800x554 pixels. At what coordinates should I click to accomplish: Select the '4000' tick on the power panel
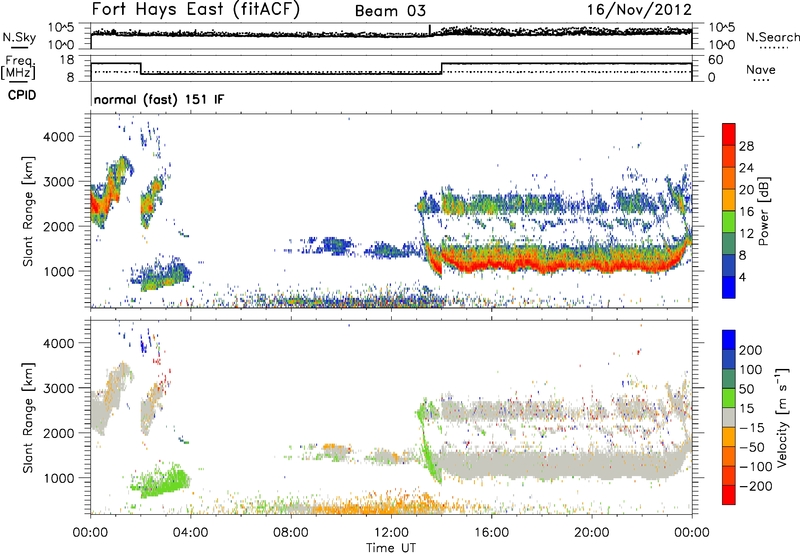(58, 137)
